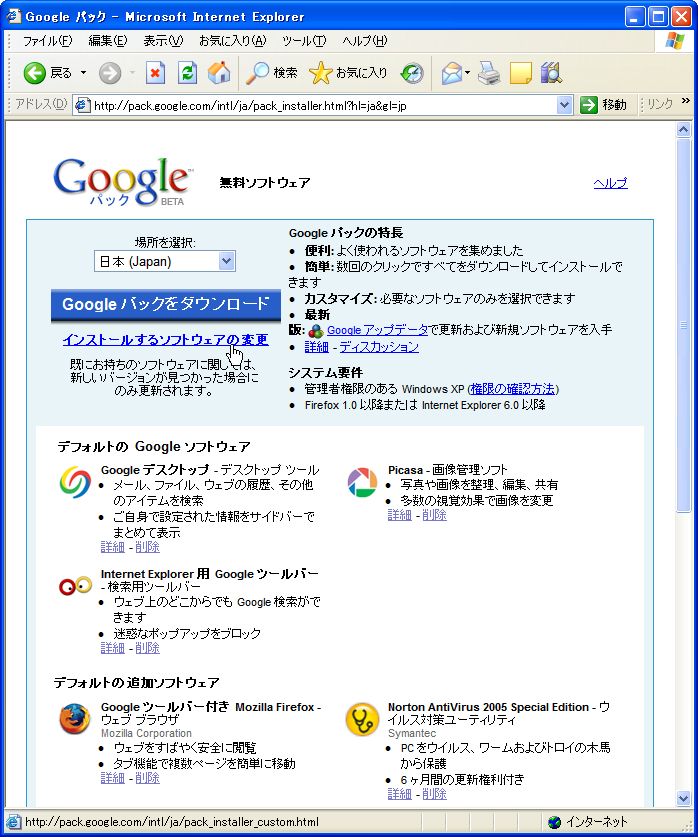Click the ディスカッション link
The image size is (698, 837).
click(x=379, y=347)
